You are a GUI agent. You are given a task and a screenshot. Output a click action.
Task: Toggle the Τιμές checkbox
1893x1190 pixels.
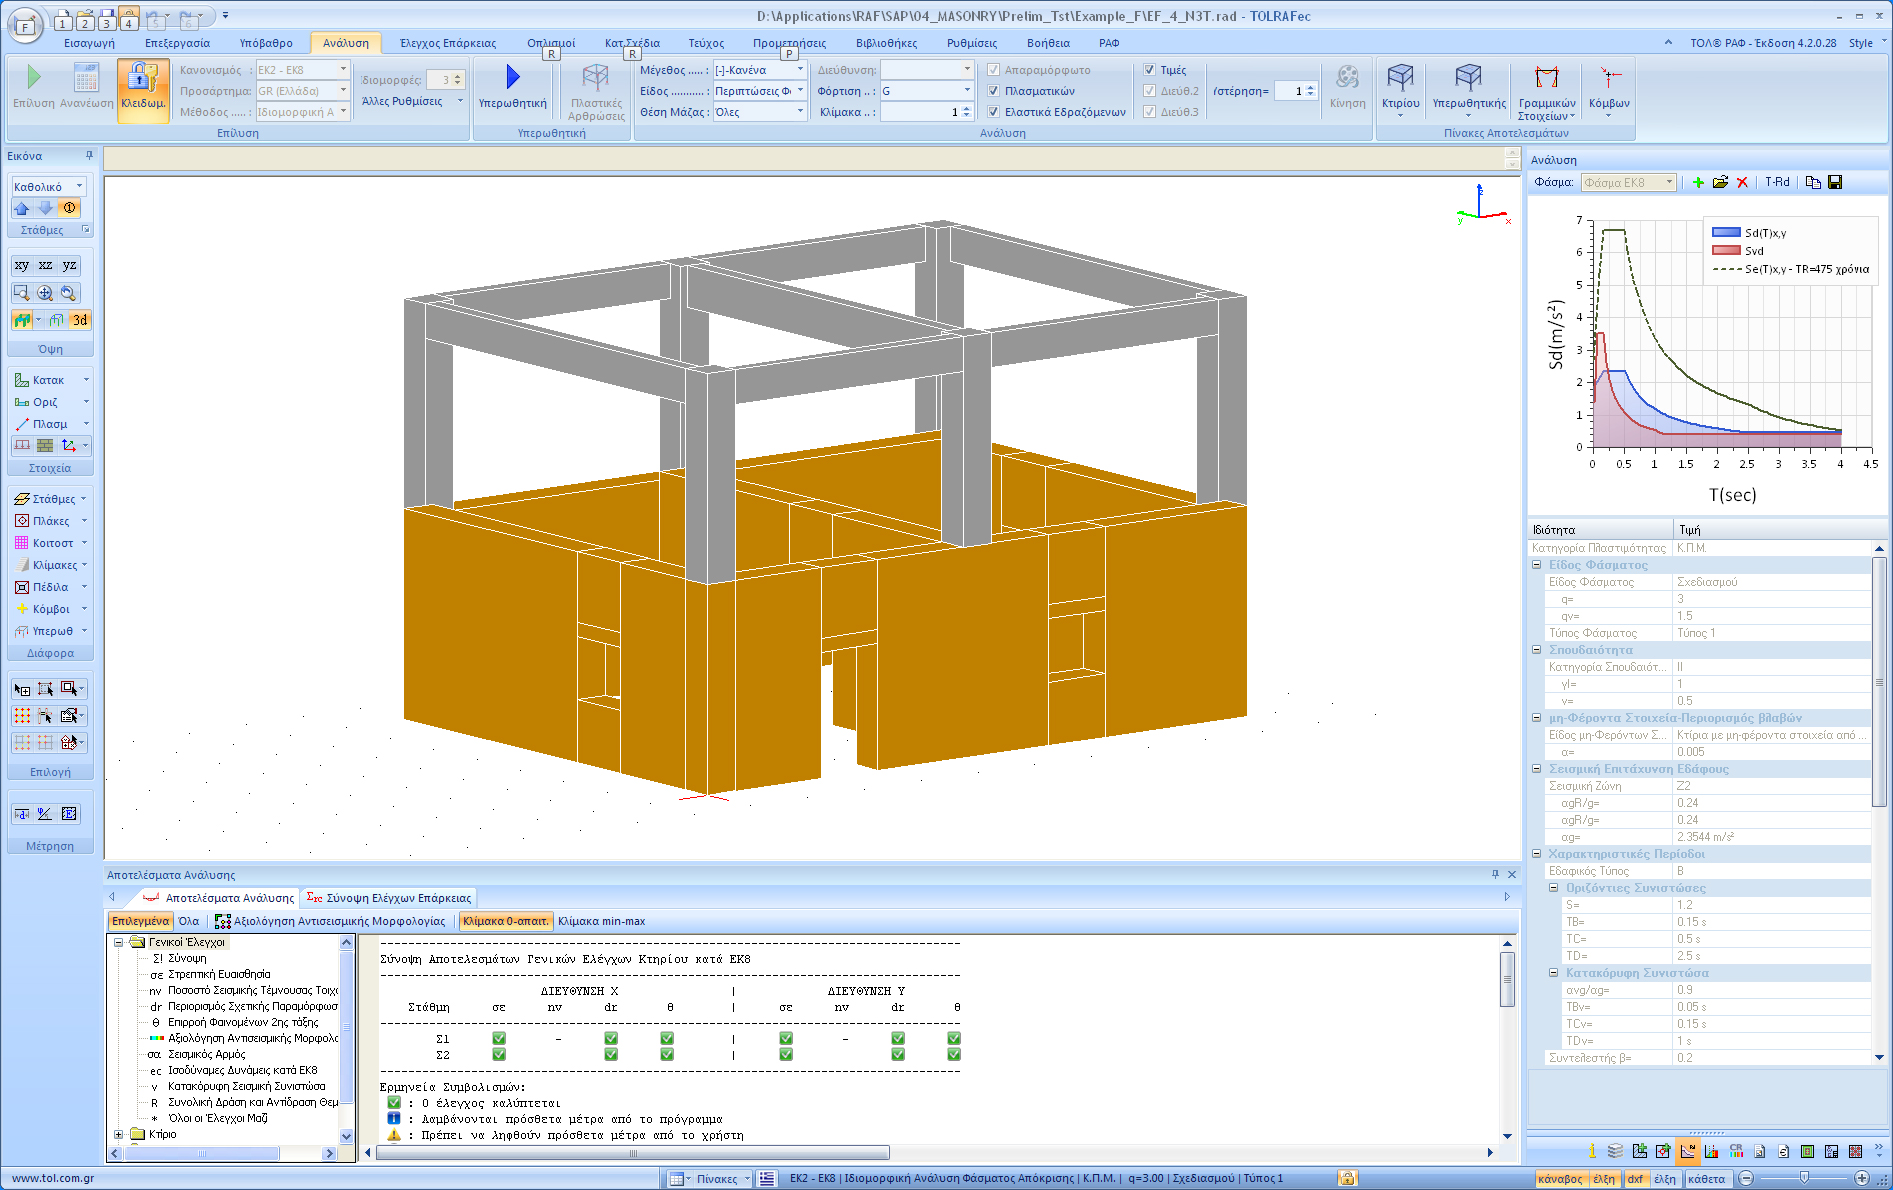(x=1150, y=70)
